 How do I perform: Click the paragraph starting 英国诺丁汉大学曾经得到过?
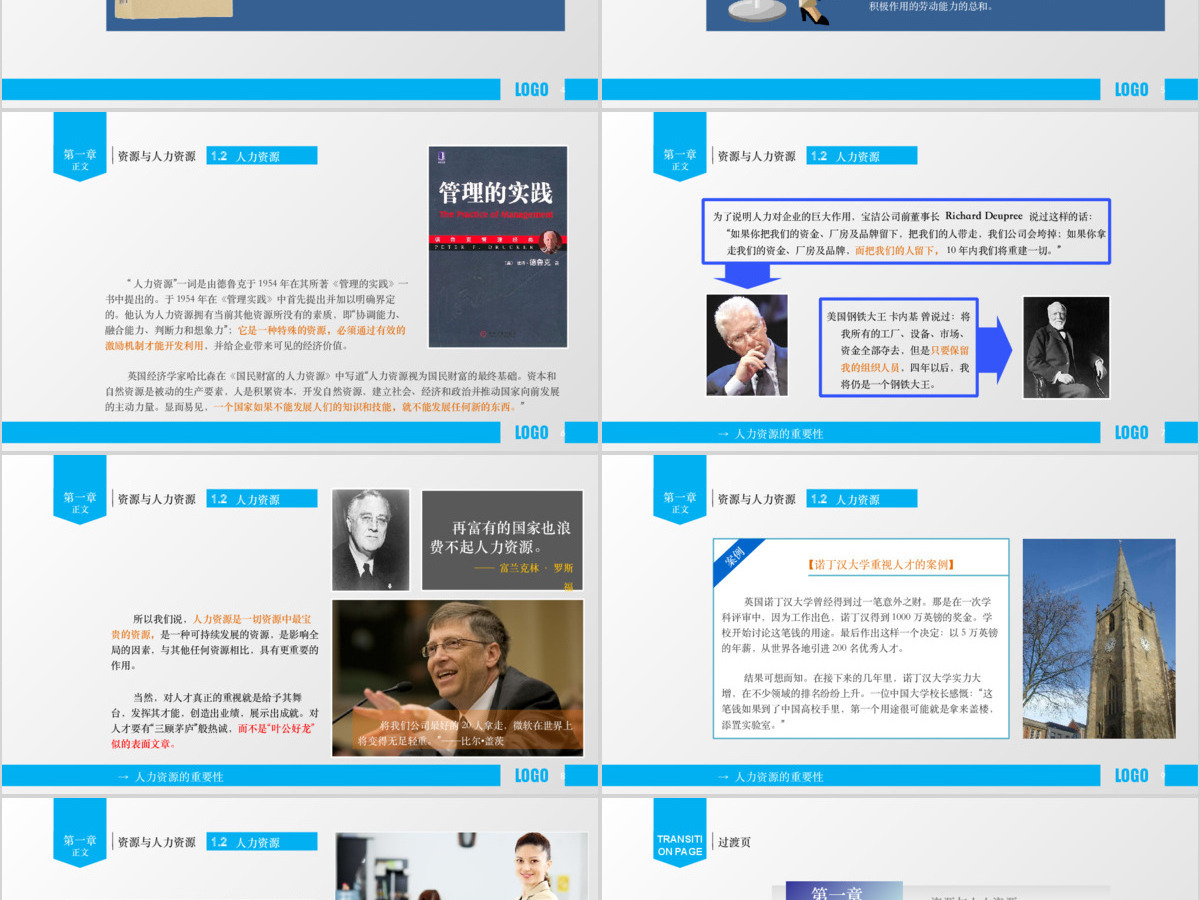click(x=860, y=624)
